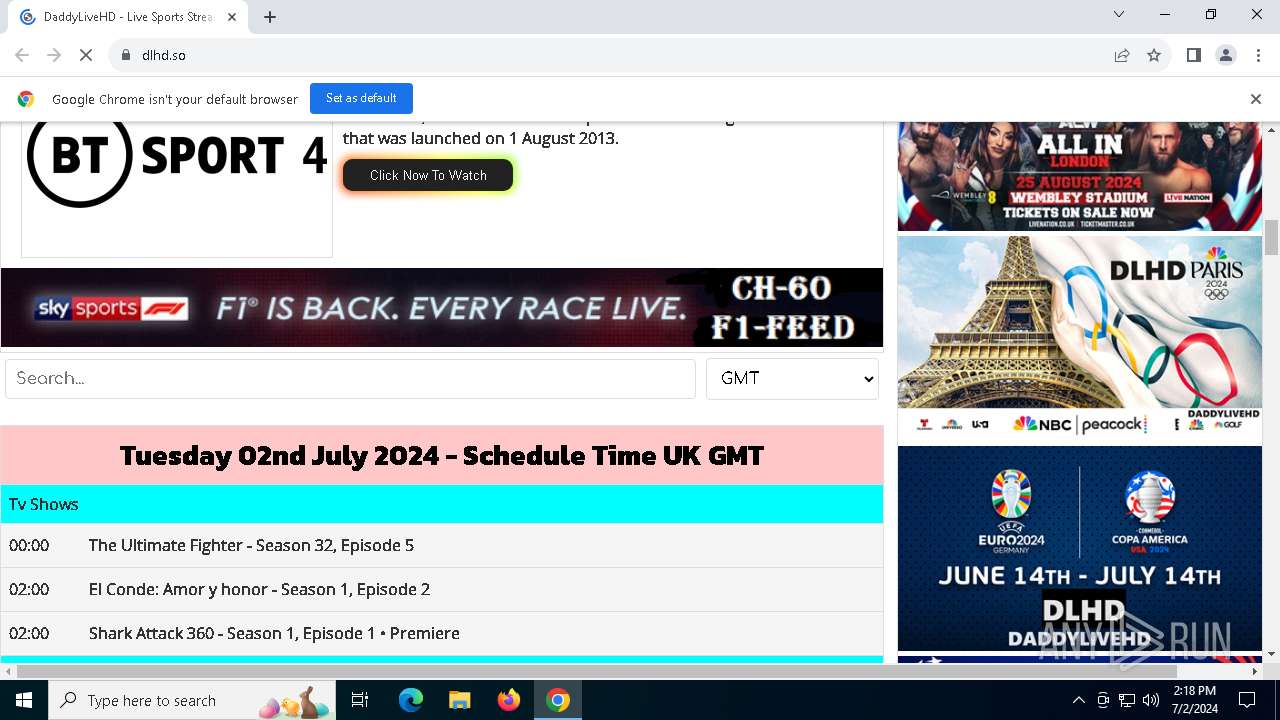Image resolution: width=1280 pixels, height=720 pixels.
Task: Open the All In London banner
Action: coord(1080,176)
